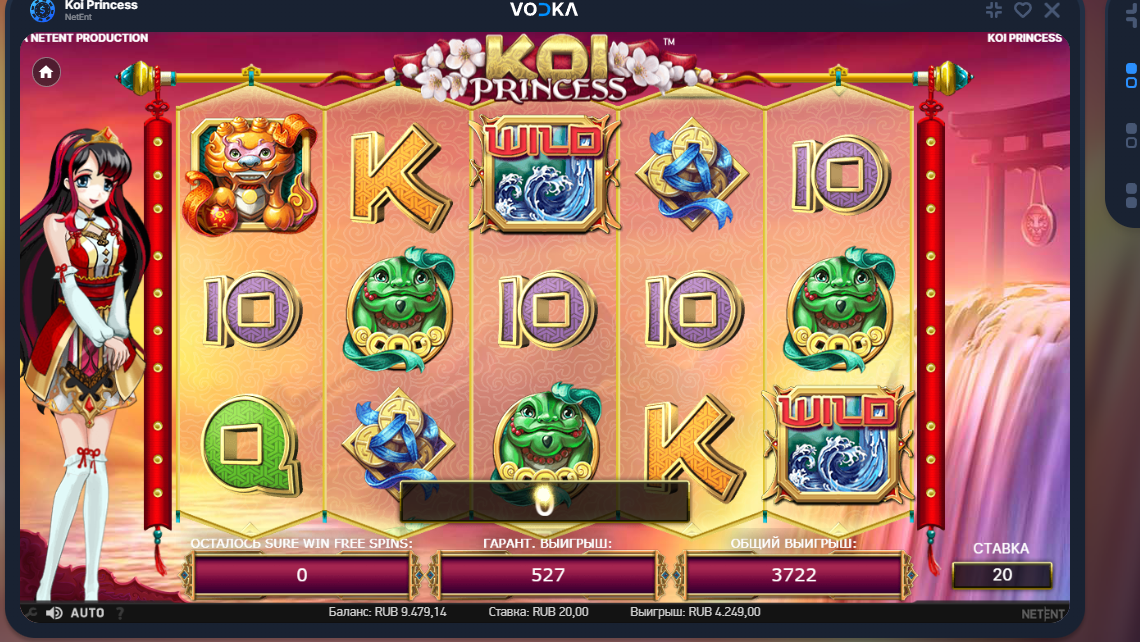Click the home button in game
Image resolution: width=1140 pixels, height=642 pixels.
coord(46,72)
